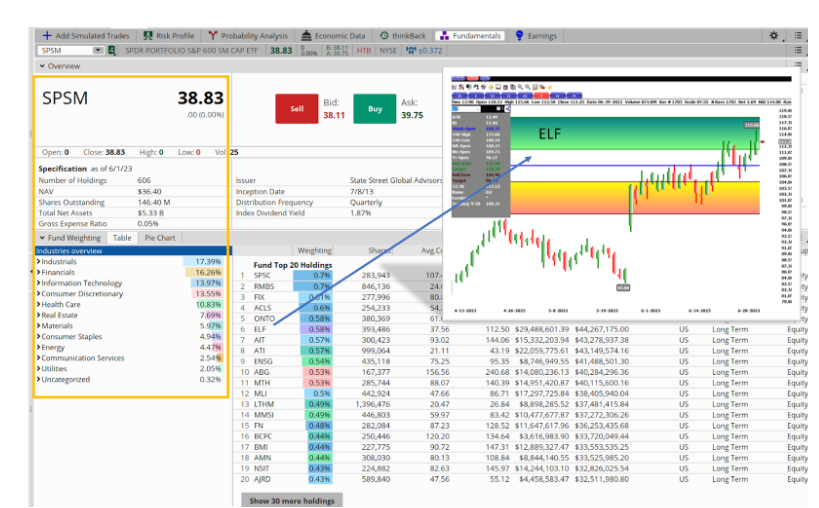Select the MTH holding row
The height and width of the screenshot is (508, 819).
tap(522, 383)
